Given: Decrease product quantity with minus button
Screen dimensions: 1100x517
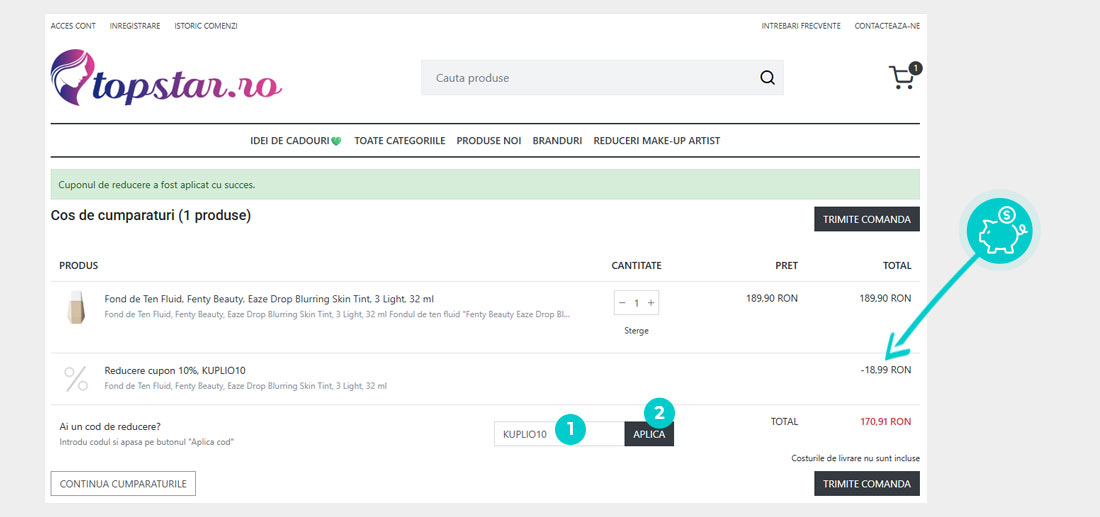Looking at the screenshot, I should click(x=622, y=303).
